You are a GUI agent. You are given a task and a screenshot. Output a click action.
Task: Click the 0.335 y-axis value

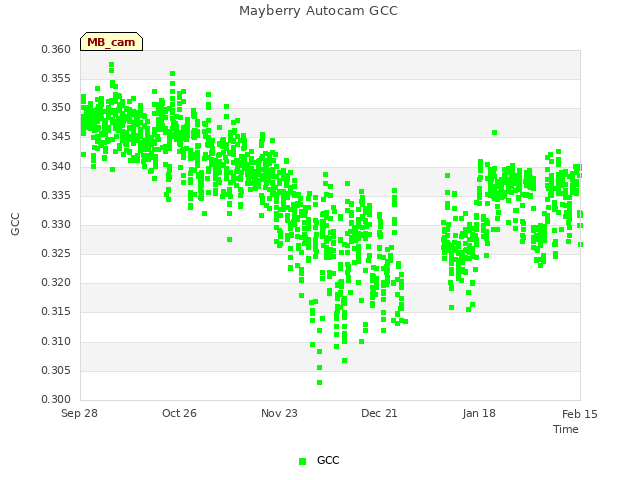pyautogui.click(x=56, y=195)
